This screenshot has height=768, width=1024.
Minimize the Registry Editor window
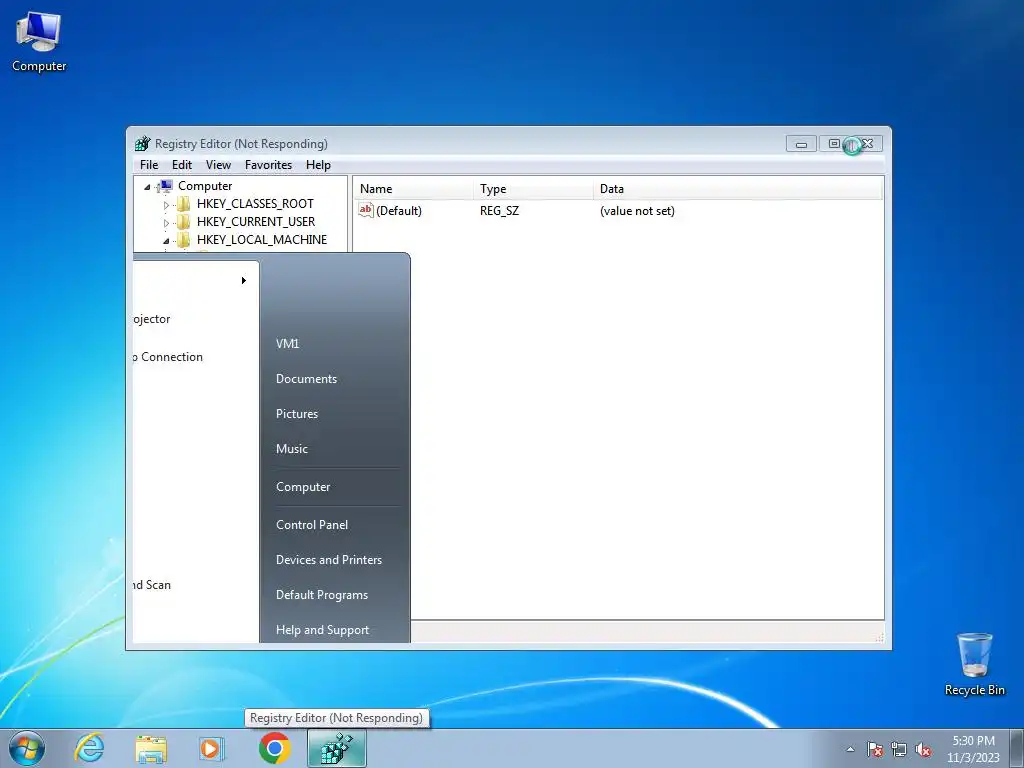click(x=801, y=144)
